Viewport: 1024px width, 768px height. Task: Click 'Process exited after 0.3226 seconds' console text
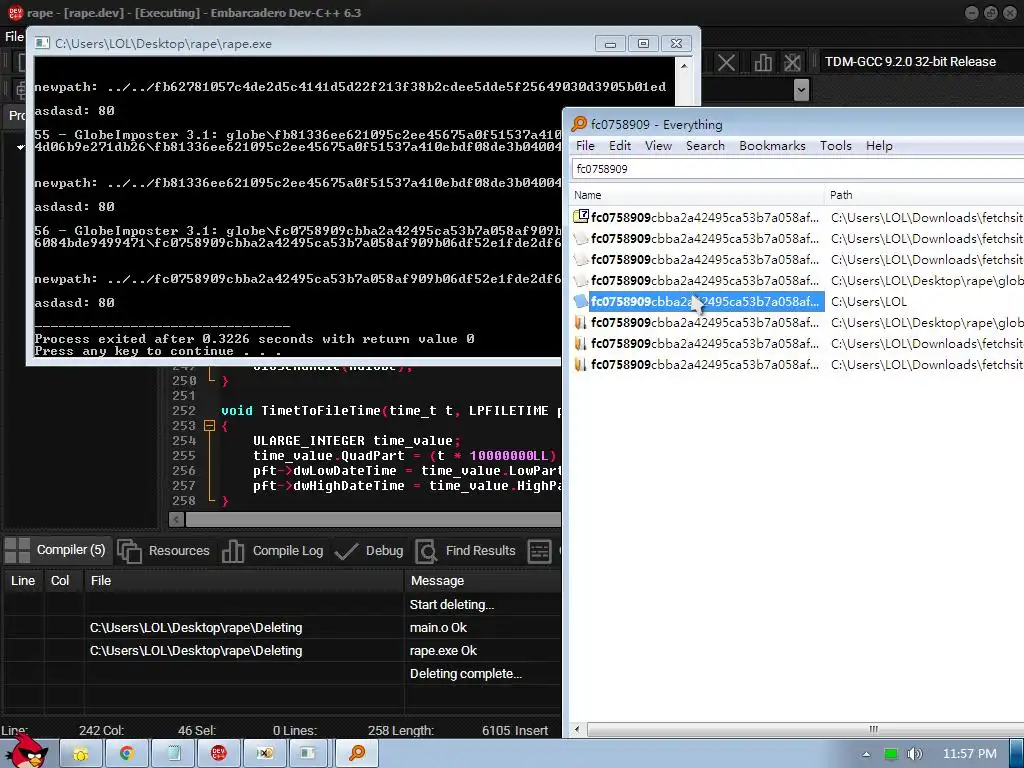click(254, 339)
